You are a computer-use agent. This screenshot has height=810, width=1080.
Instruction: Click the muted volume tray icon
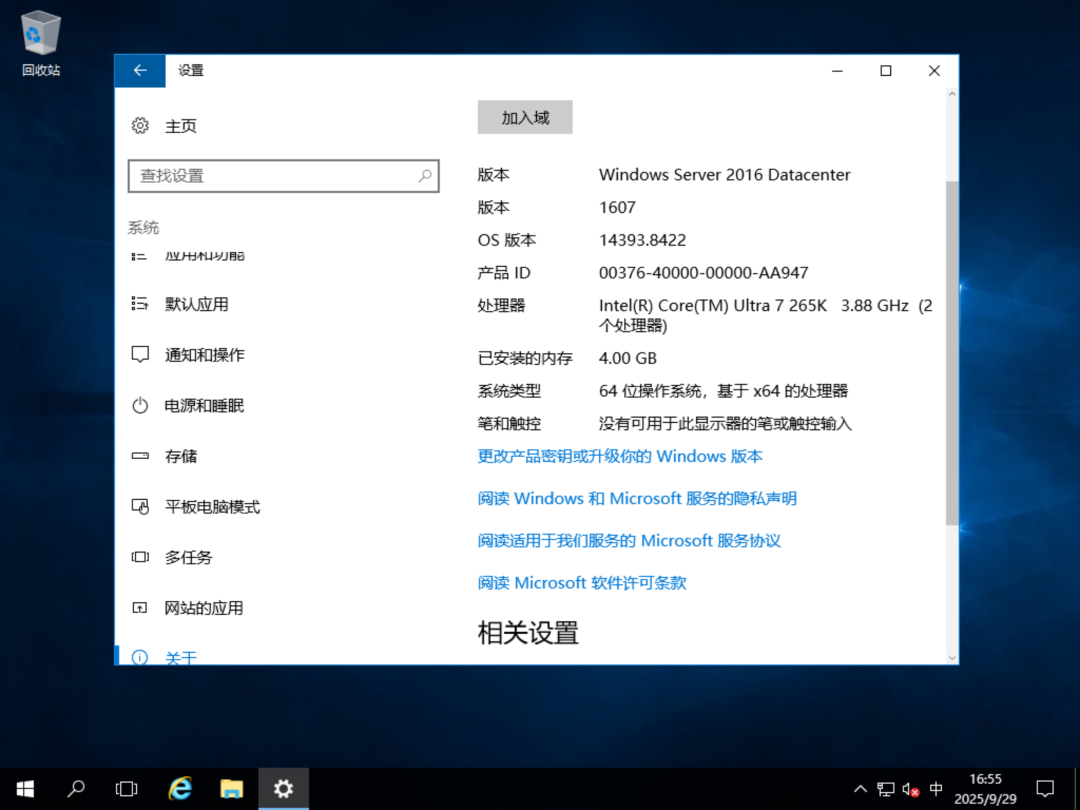point(911,789)
